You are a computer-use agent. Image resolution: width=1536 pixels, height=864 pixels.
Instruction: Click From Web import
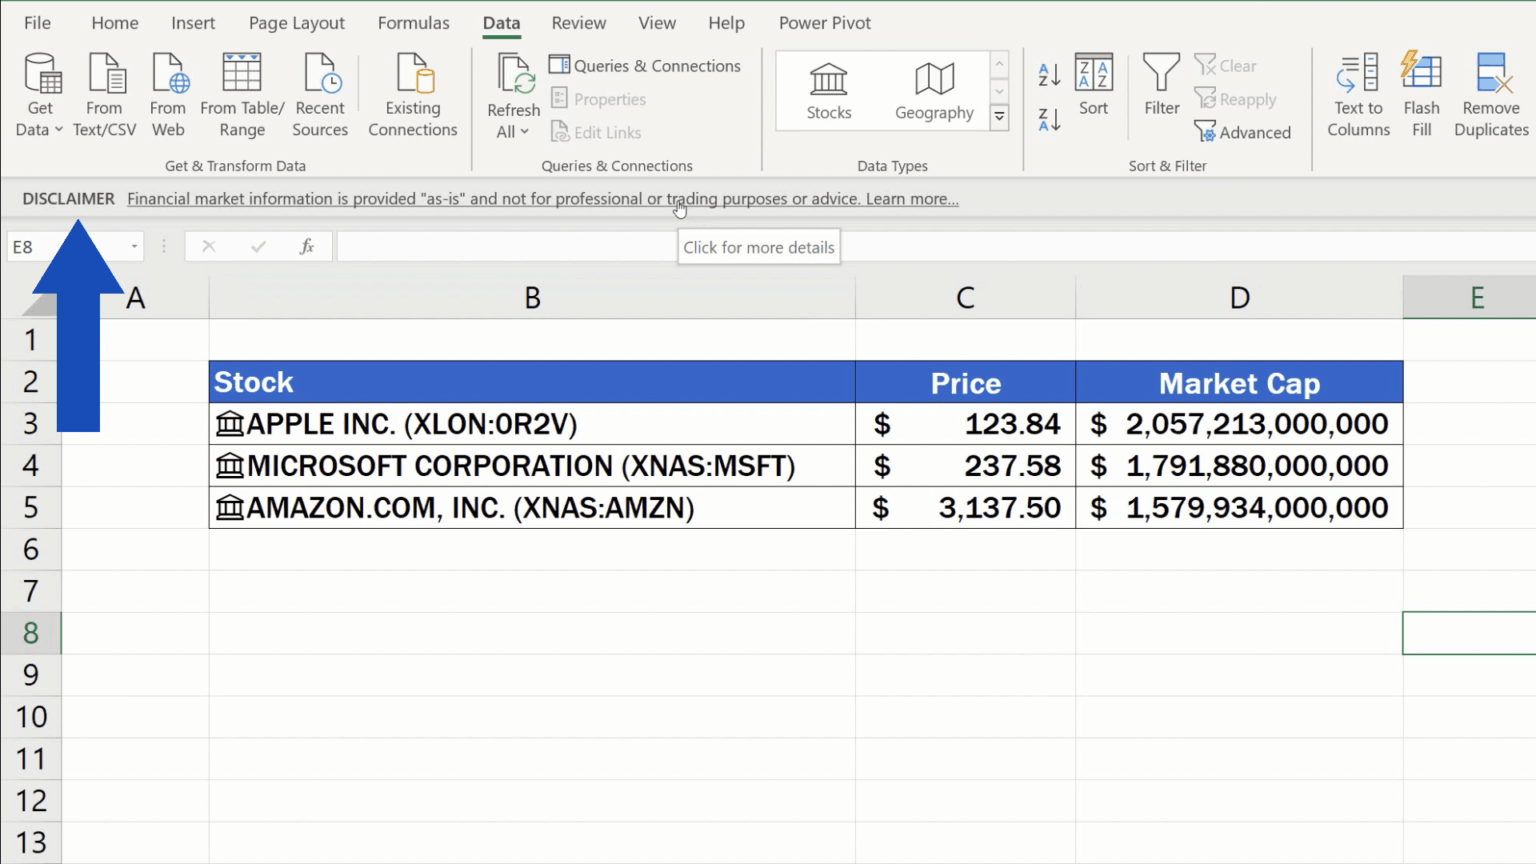coord(167,90)
